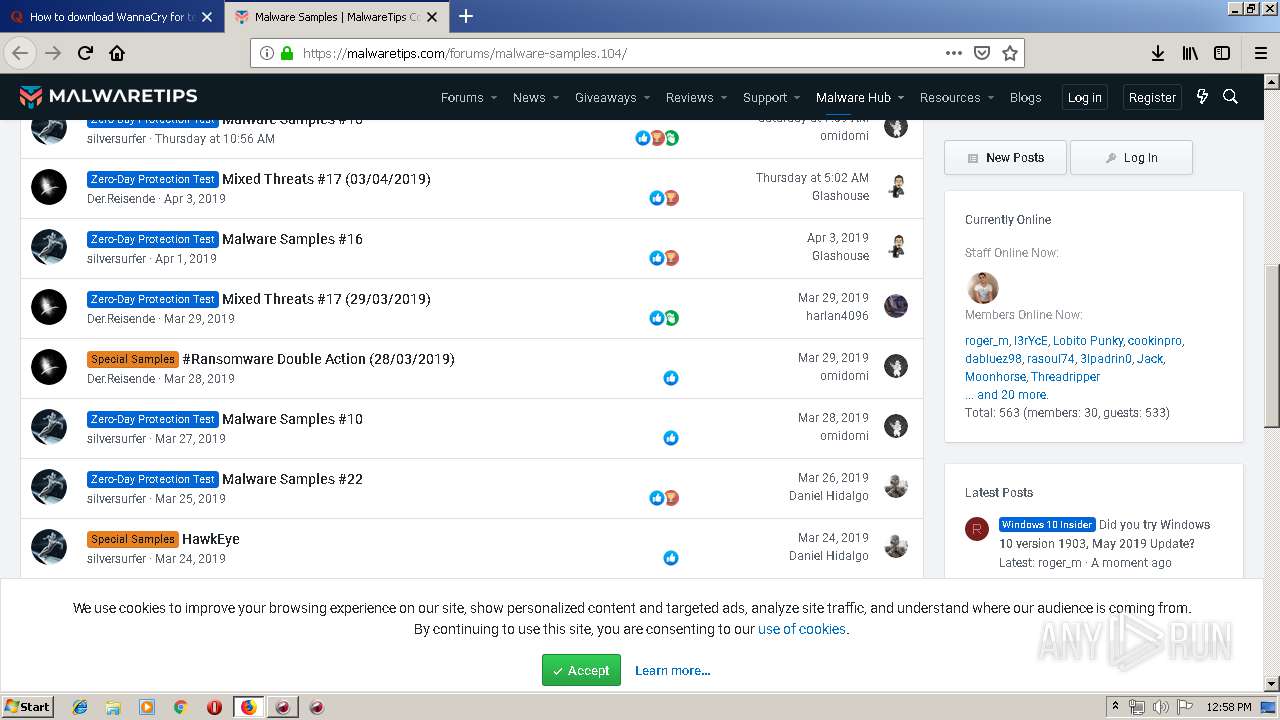Open member Lobito Punky profile link

point(1088,341)
